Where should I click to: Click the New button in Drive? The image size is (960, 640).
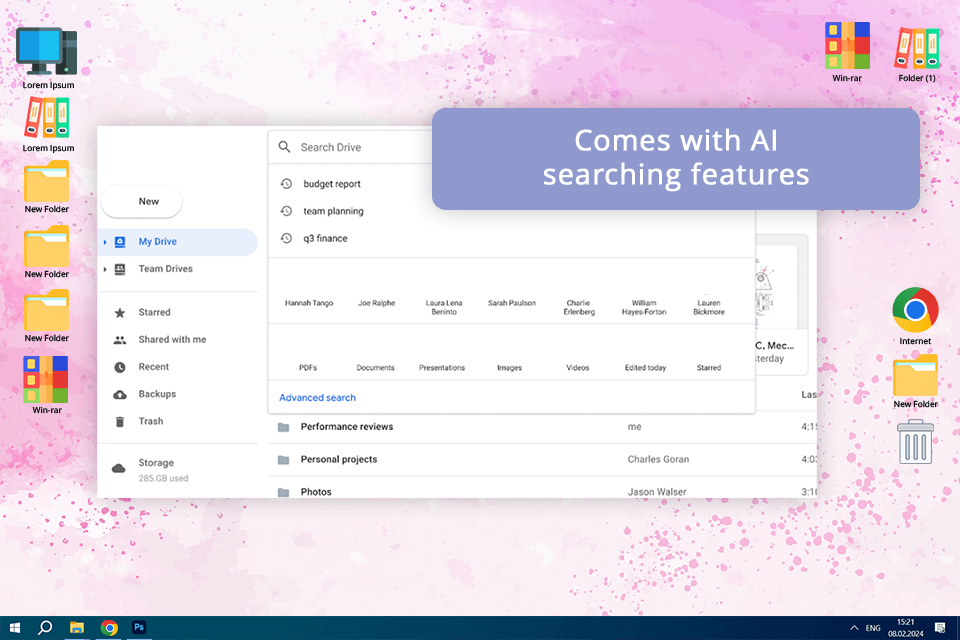[141, 201]
